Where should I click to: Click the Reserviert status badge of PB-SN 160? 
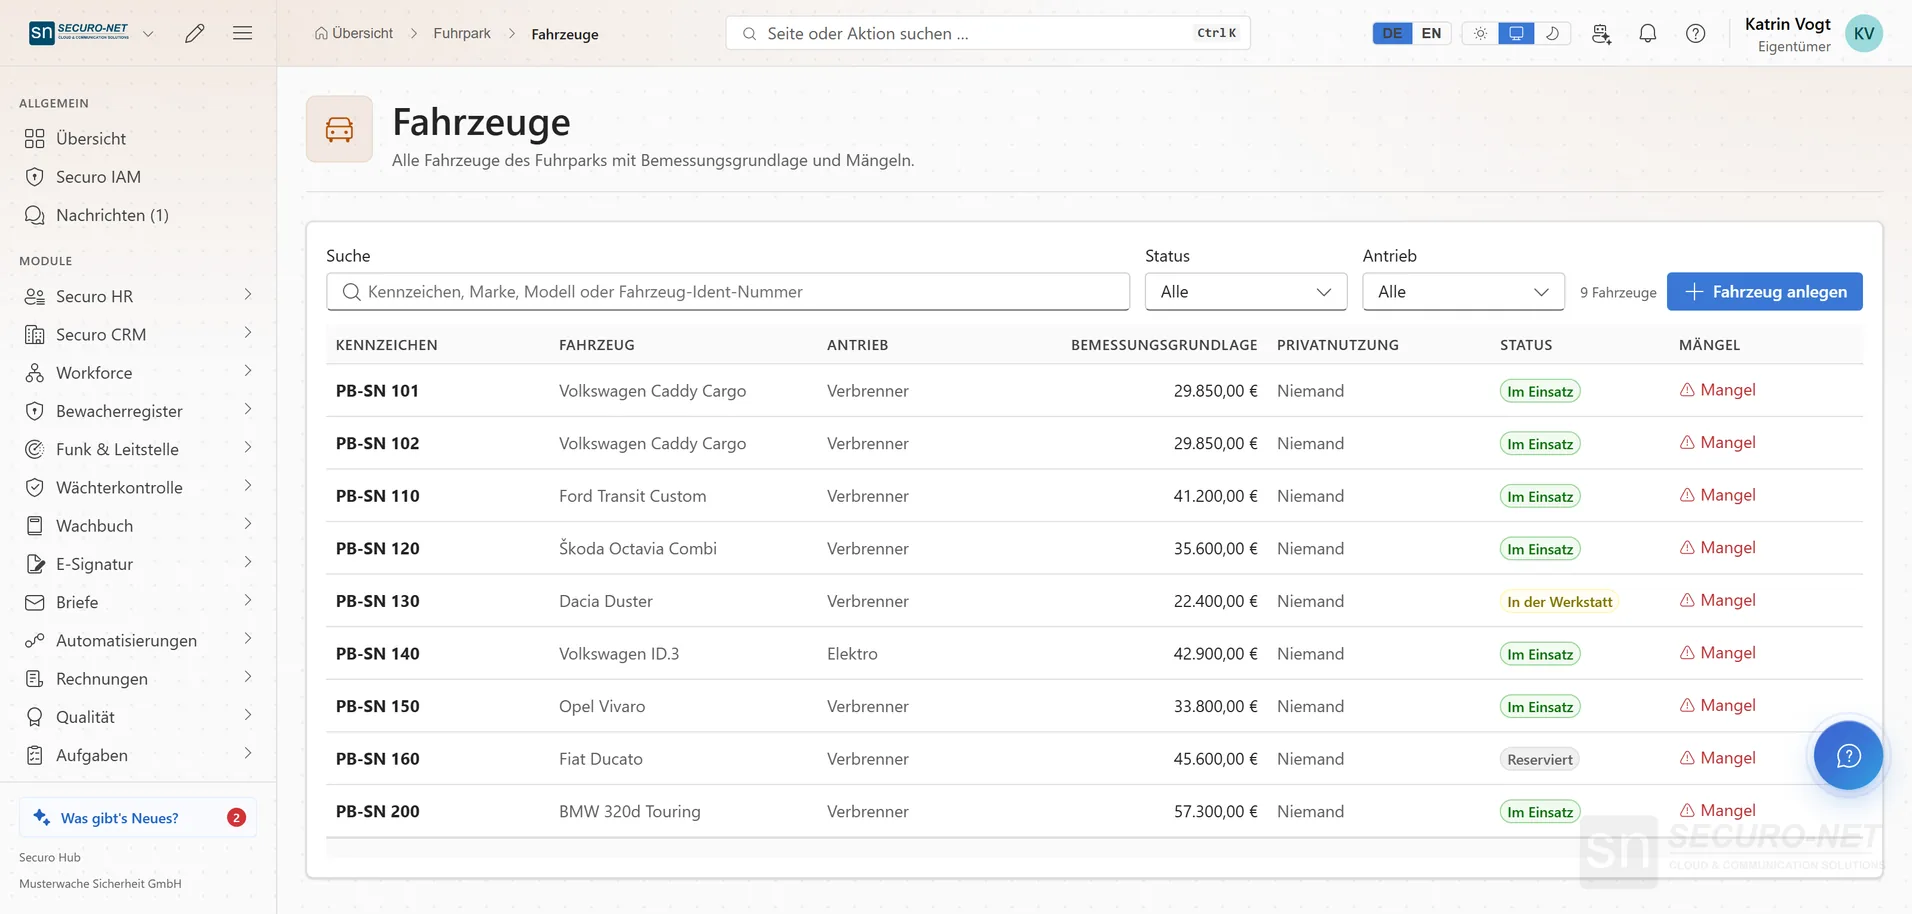1539,759
